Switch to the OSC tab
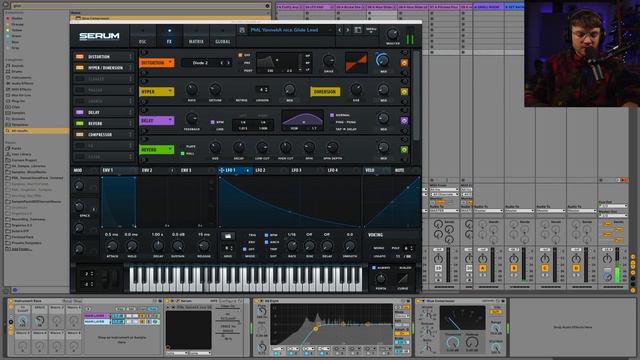This screenshot has height=360, width=640. tap(142, 37)
